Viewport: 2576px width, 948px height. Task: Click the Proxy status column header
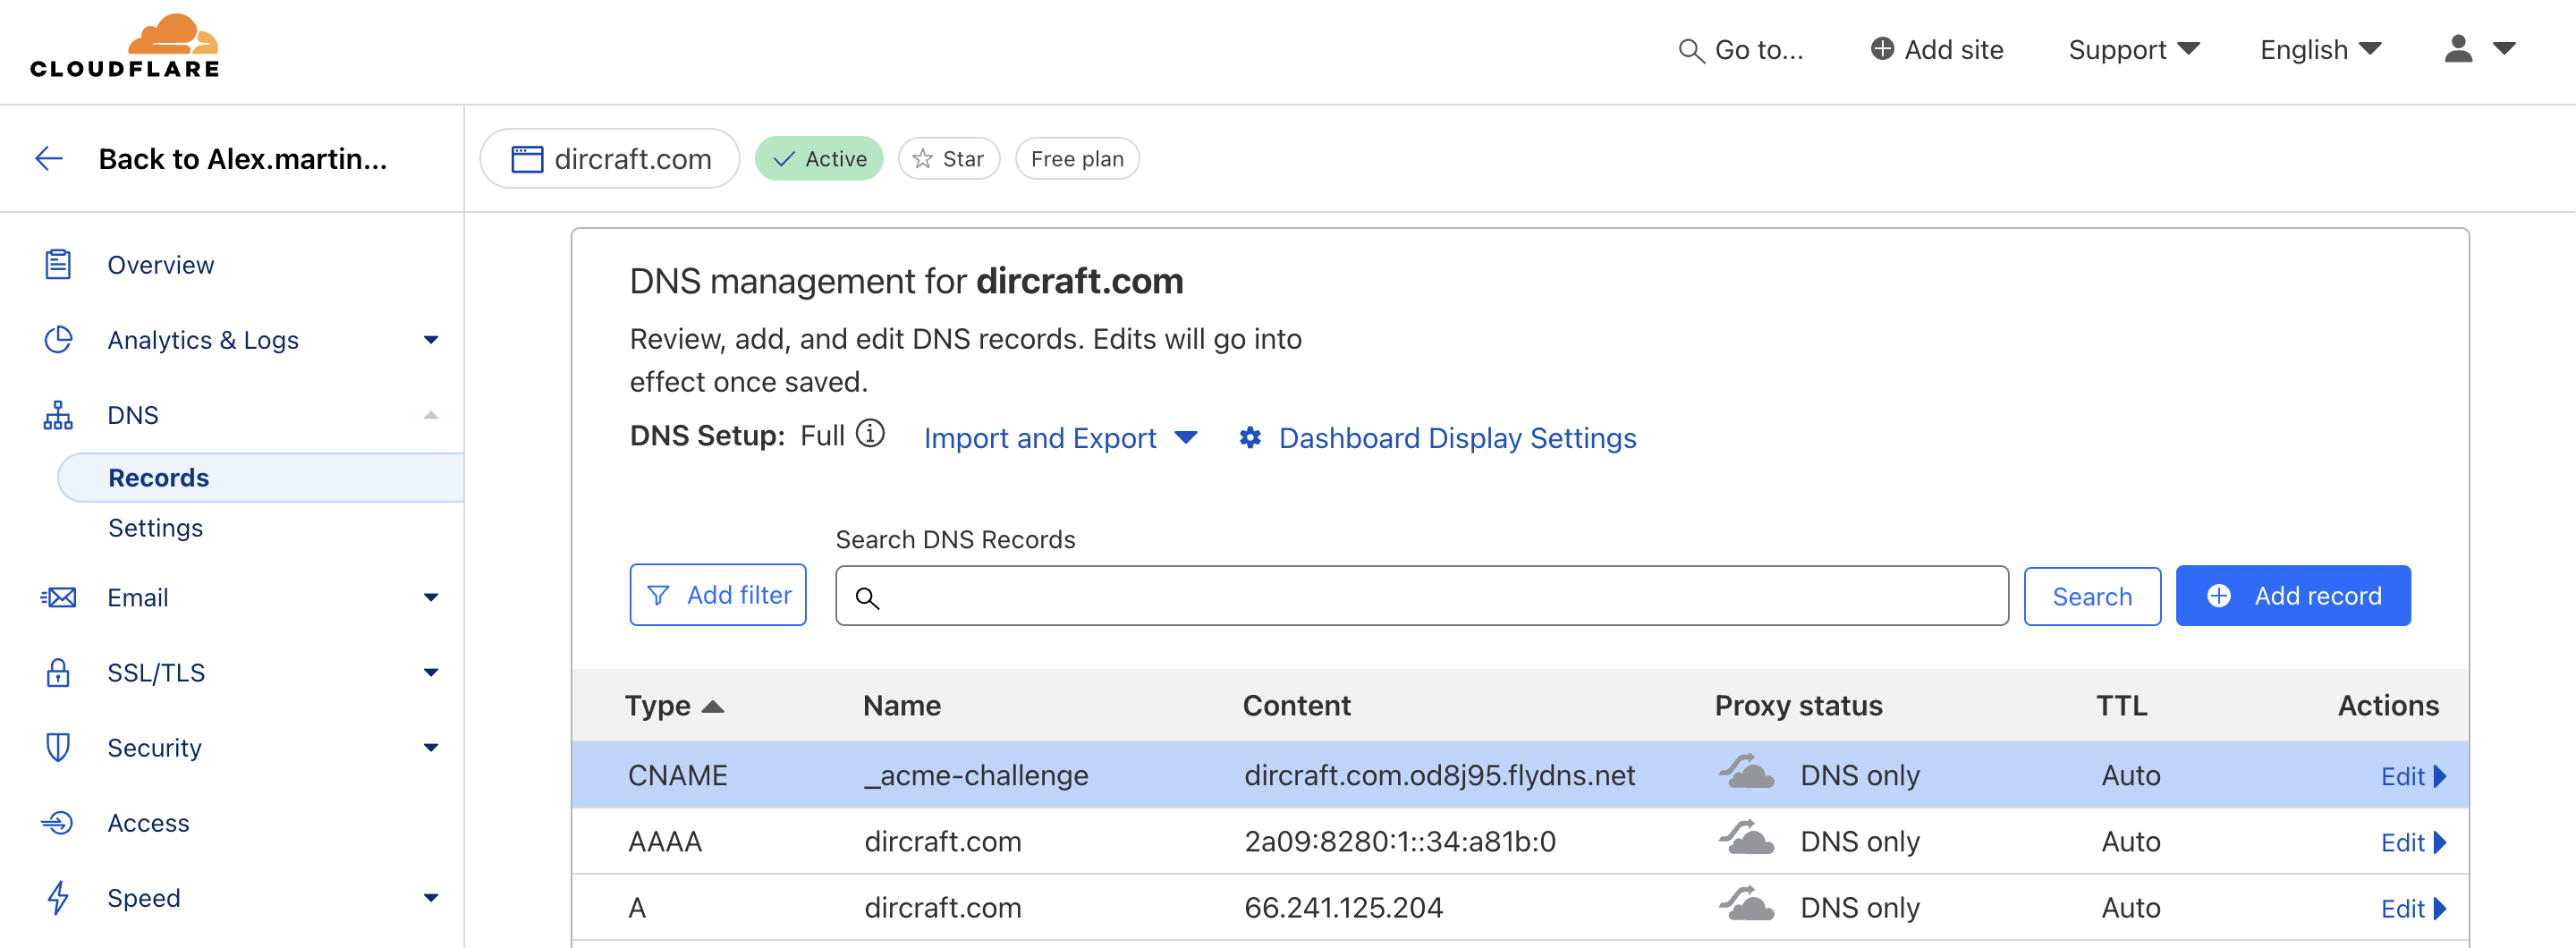(1798, 705)
